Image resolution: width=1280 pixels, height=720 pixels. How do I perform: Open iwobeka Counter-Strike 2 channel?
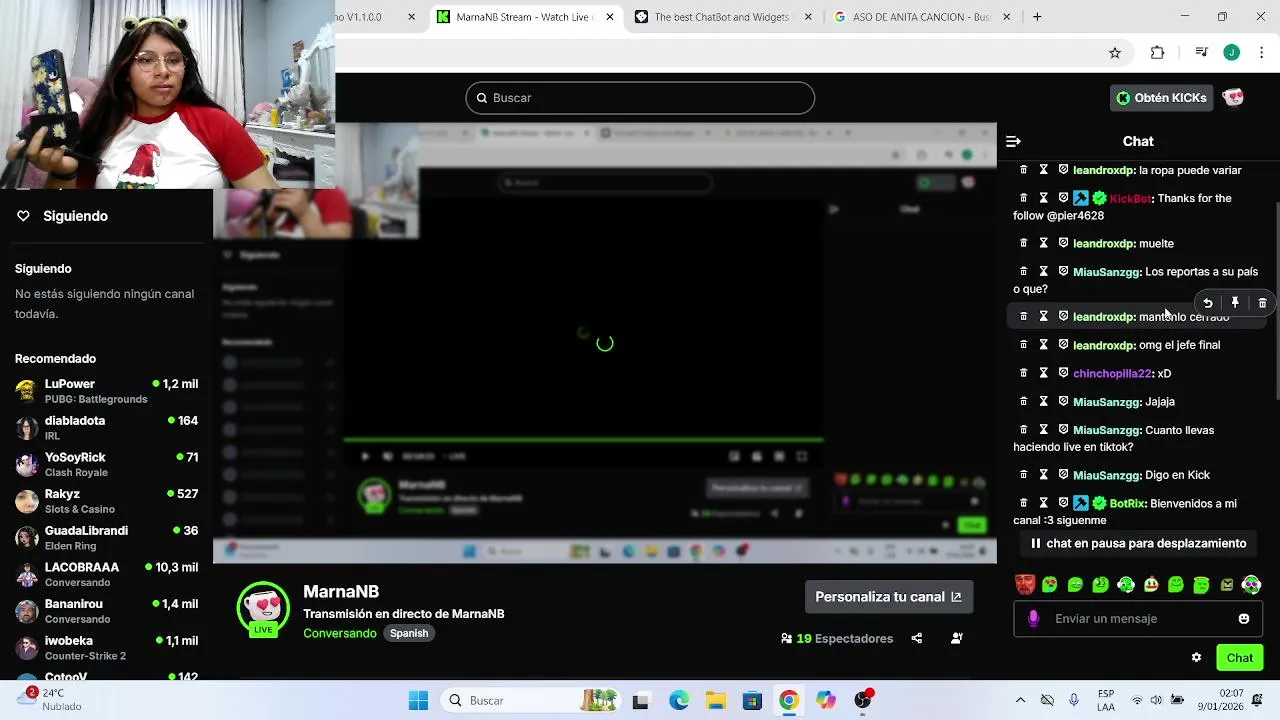[106, 648]
